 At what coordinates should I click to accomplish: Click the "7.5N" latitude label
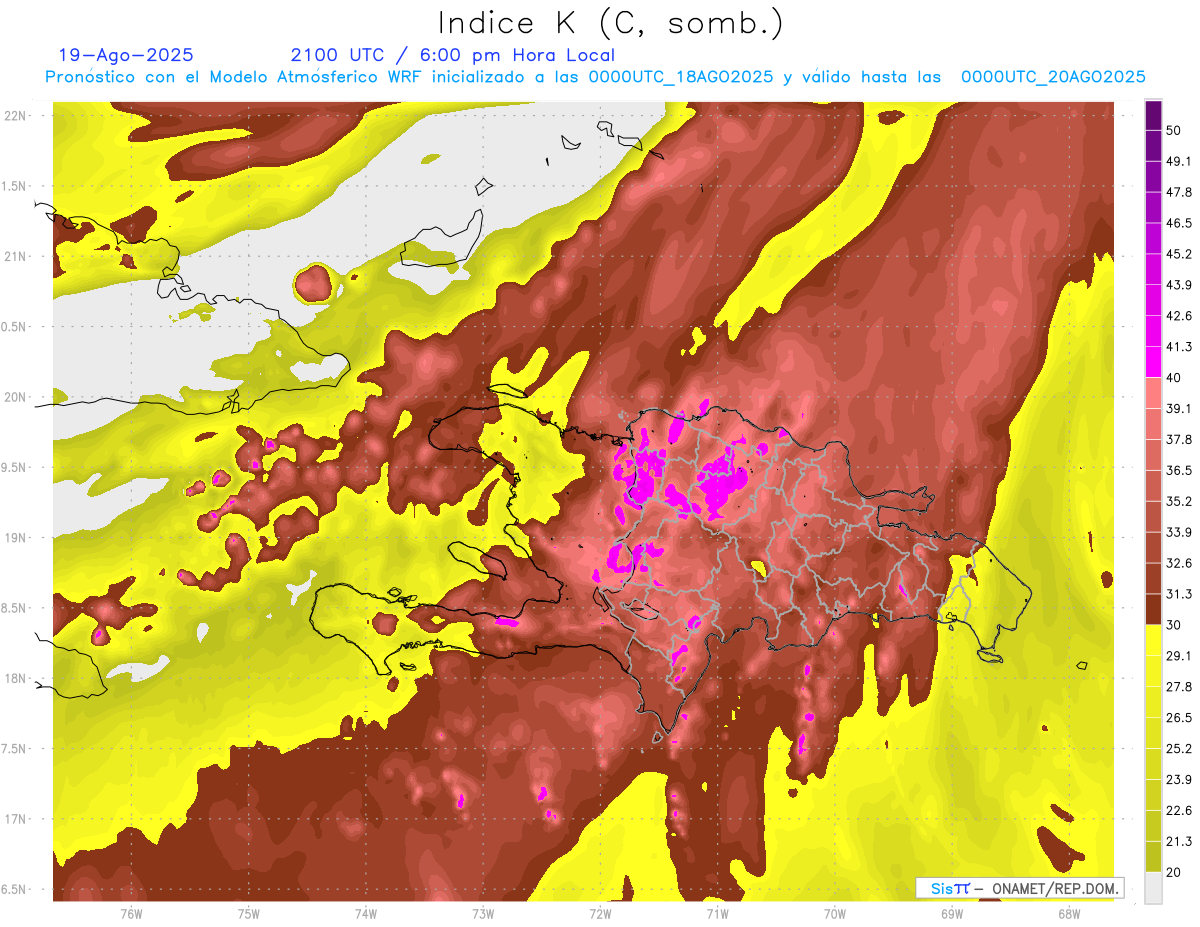15,749
